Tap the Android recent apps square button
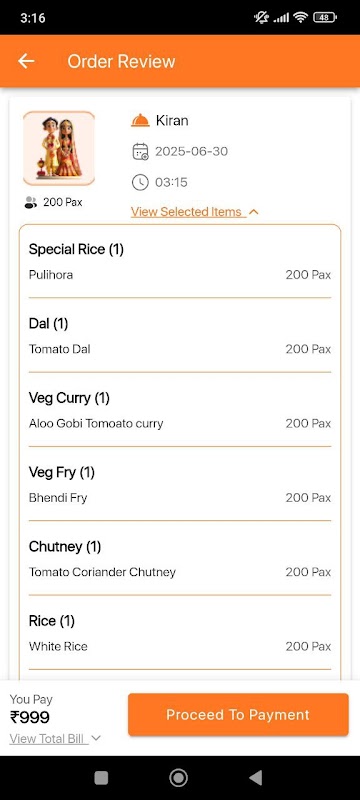 click(x=101, y=778)
